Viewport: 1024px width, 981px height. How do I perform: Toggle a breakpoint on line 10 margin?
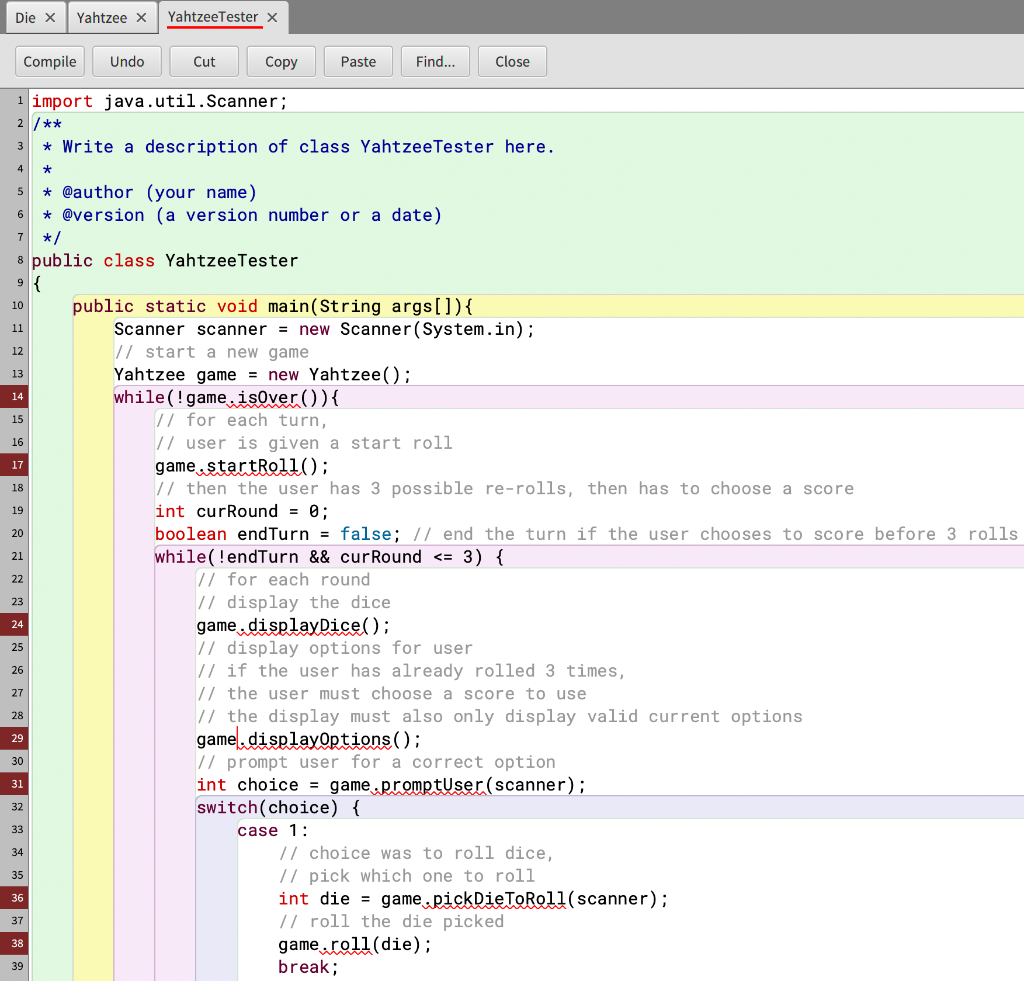(x=16, y=306)
